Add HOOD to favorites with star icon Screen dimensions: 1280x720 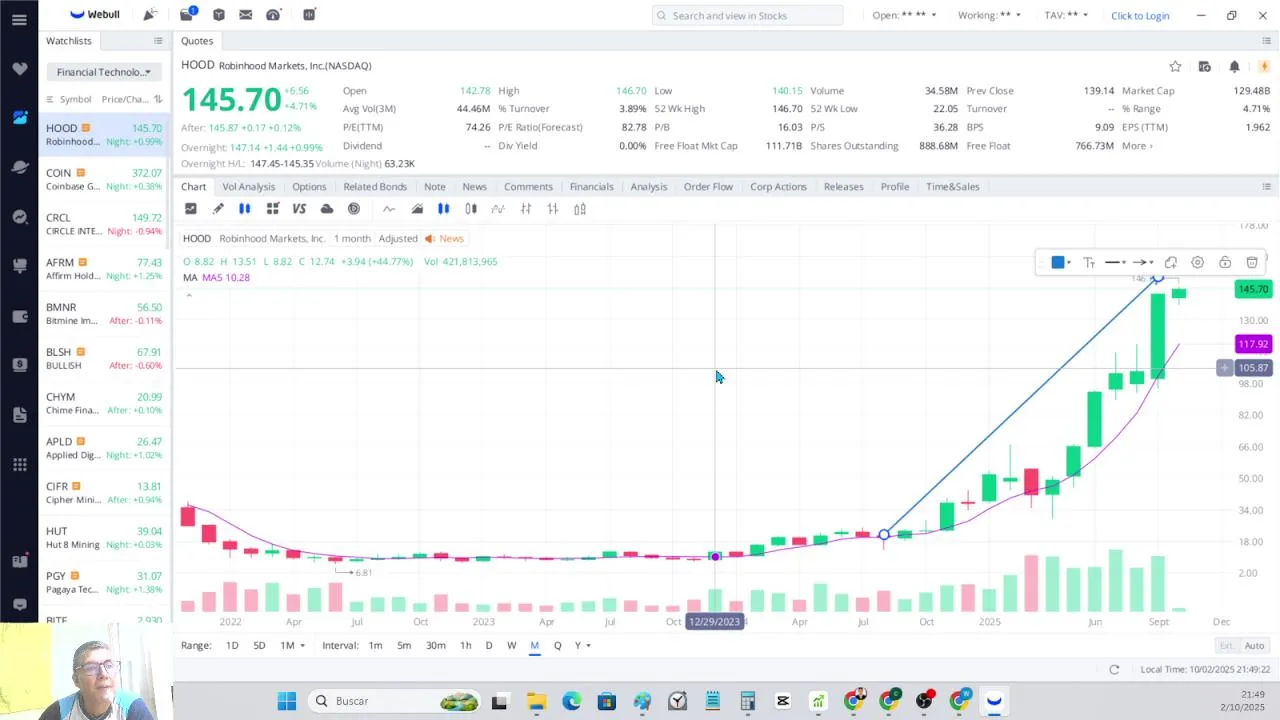coord(1175,66)
